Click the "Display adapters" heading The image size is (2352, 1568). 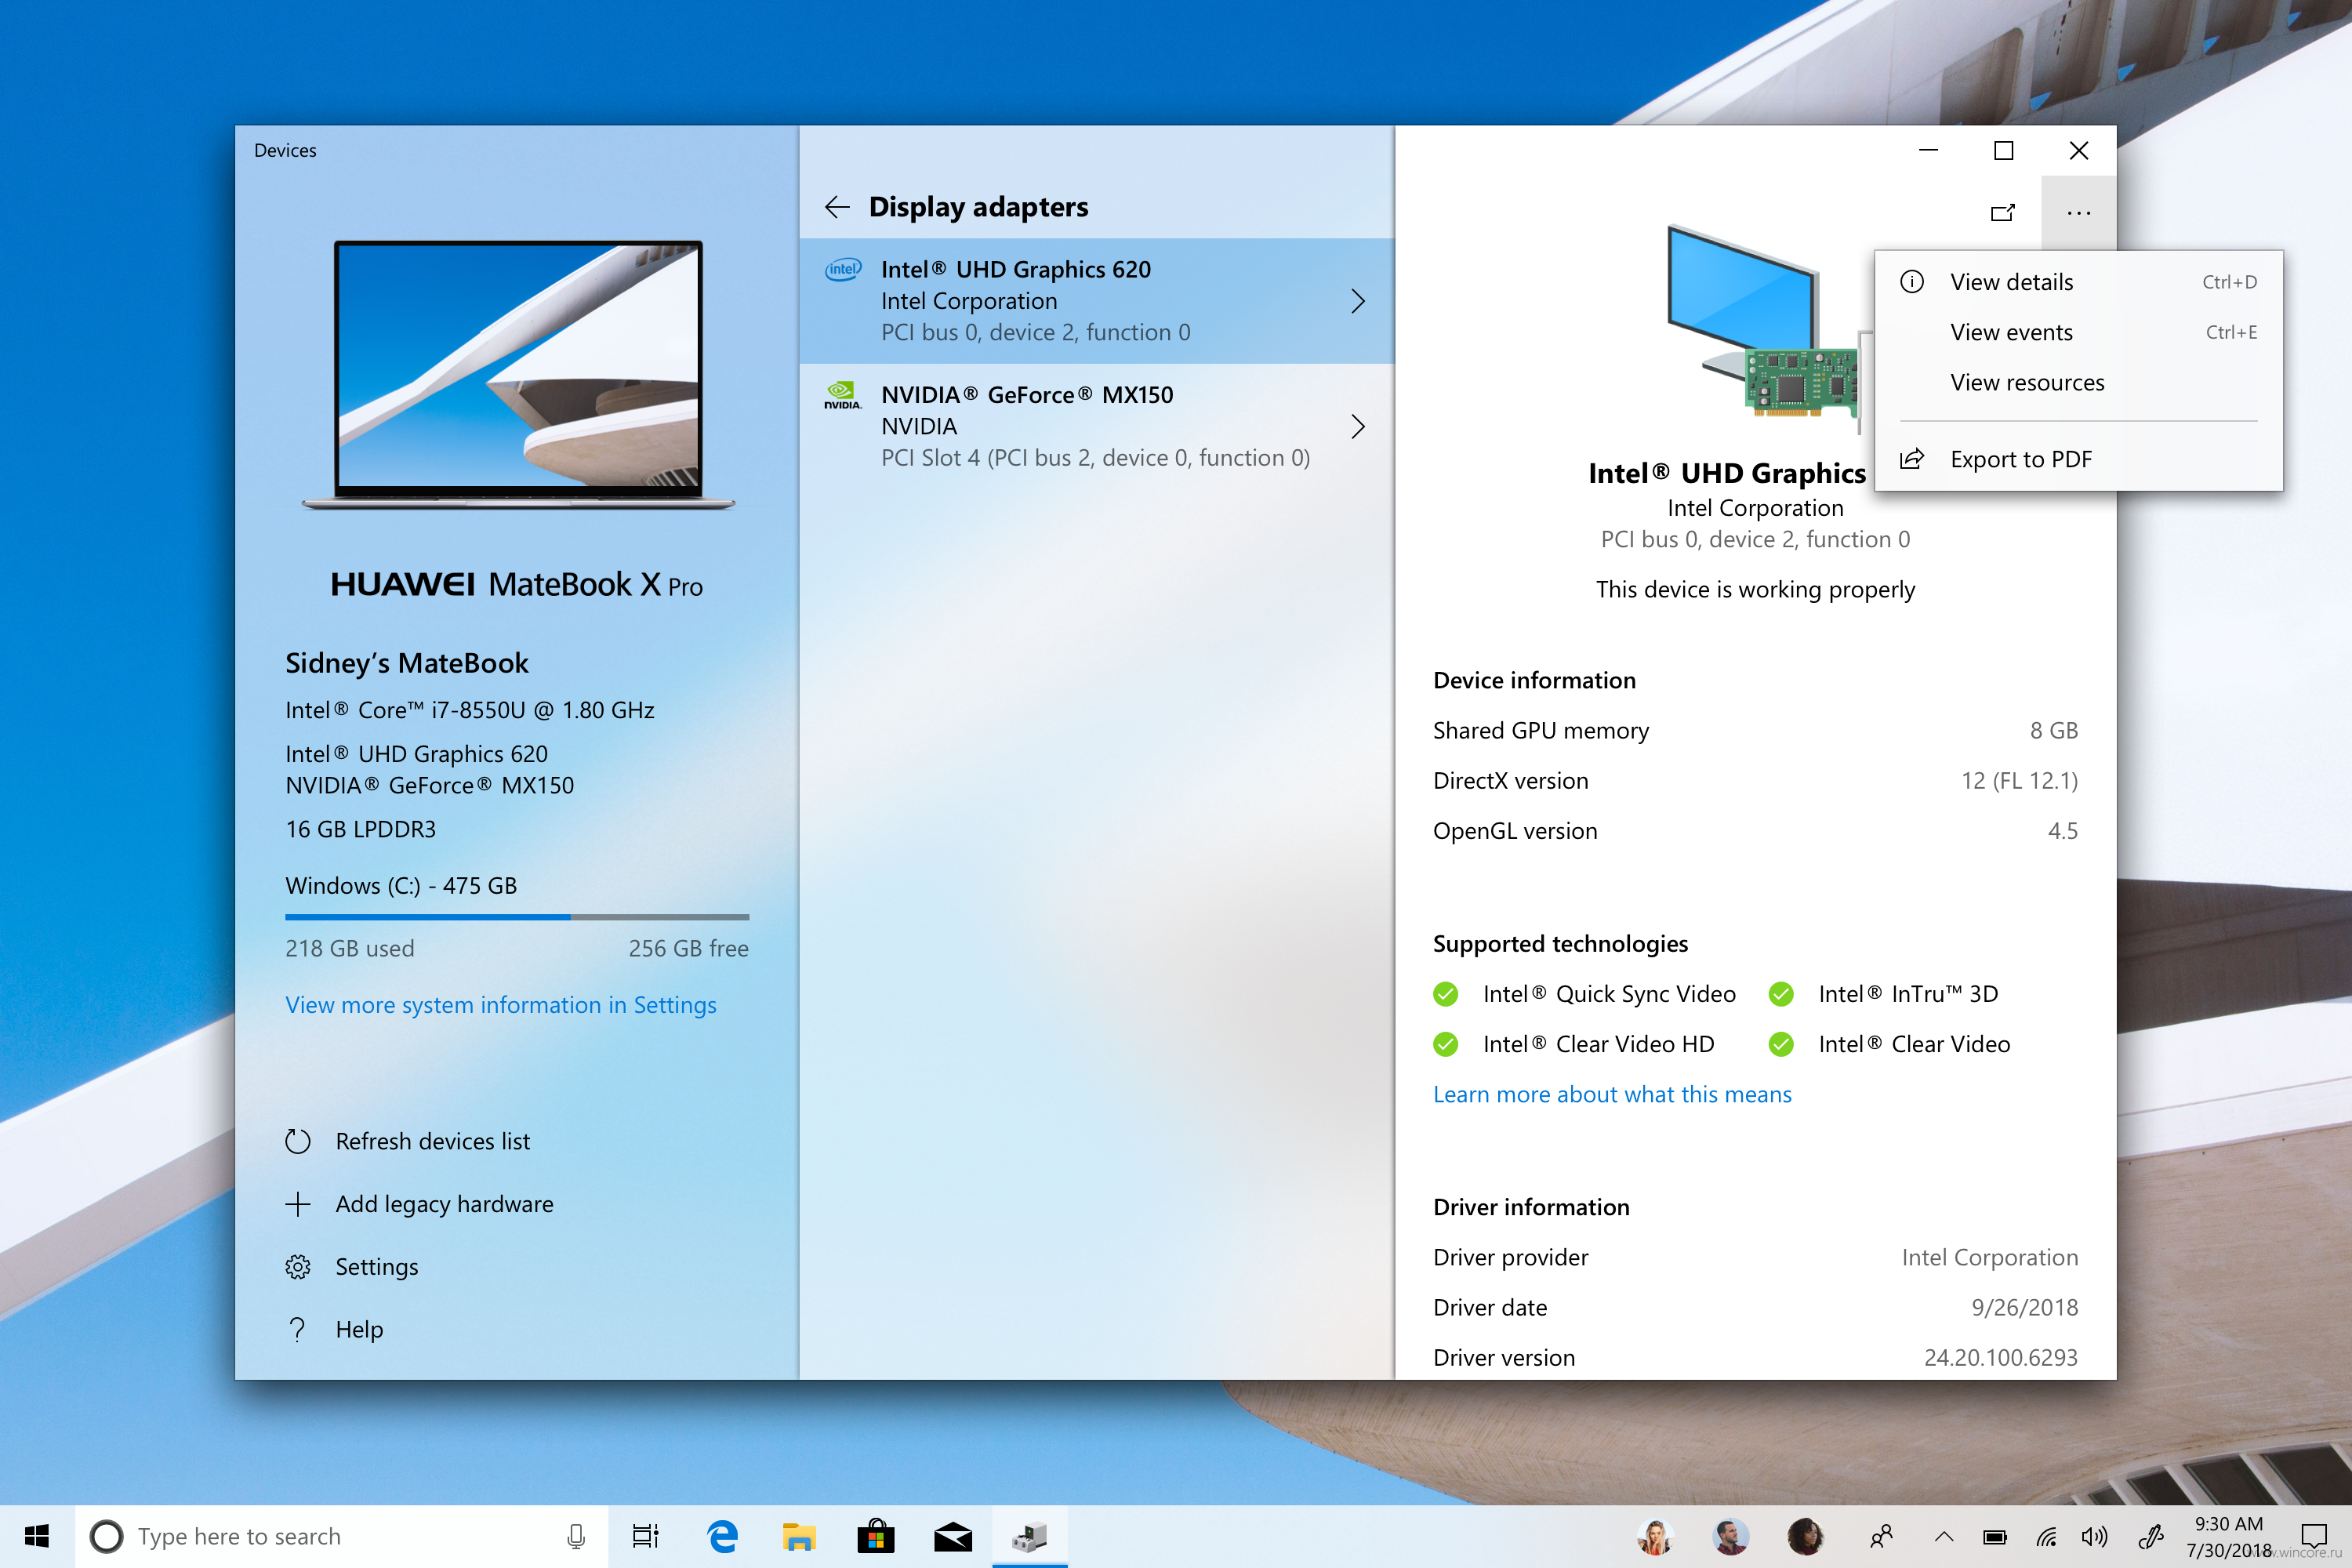coord(978,207)
